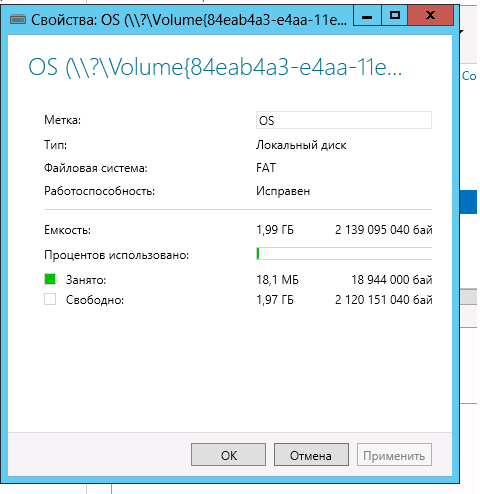Click the large OS volume heading
This screenshot has height=494, width=480.
pyautogui.click(x=215, y=67)
